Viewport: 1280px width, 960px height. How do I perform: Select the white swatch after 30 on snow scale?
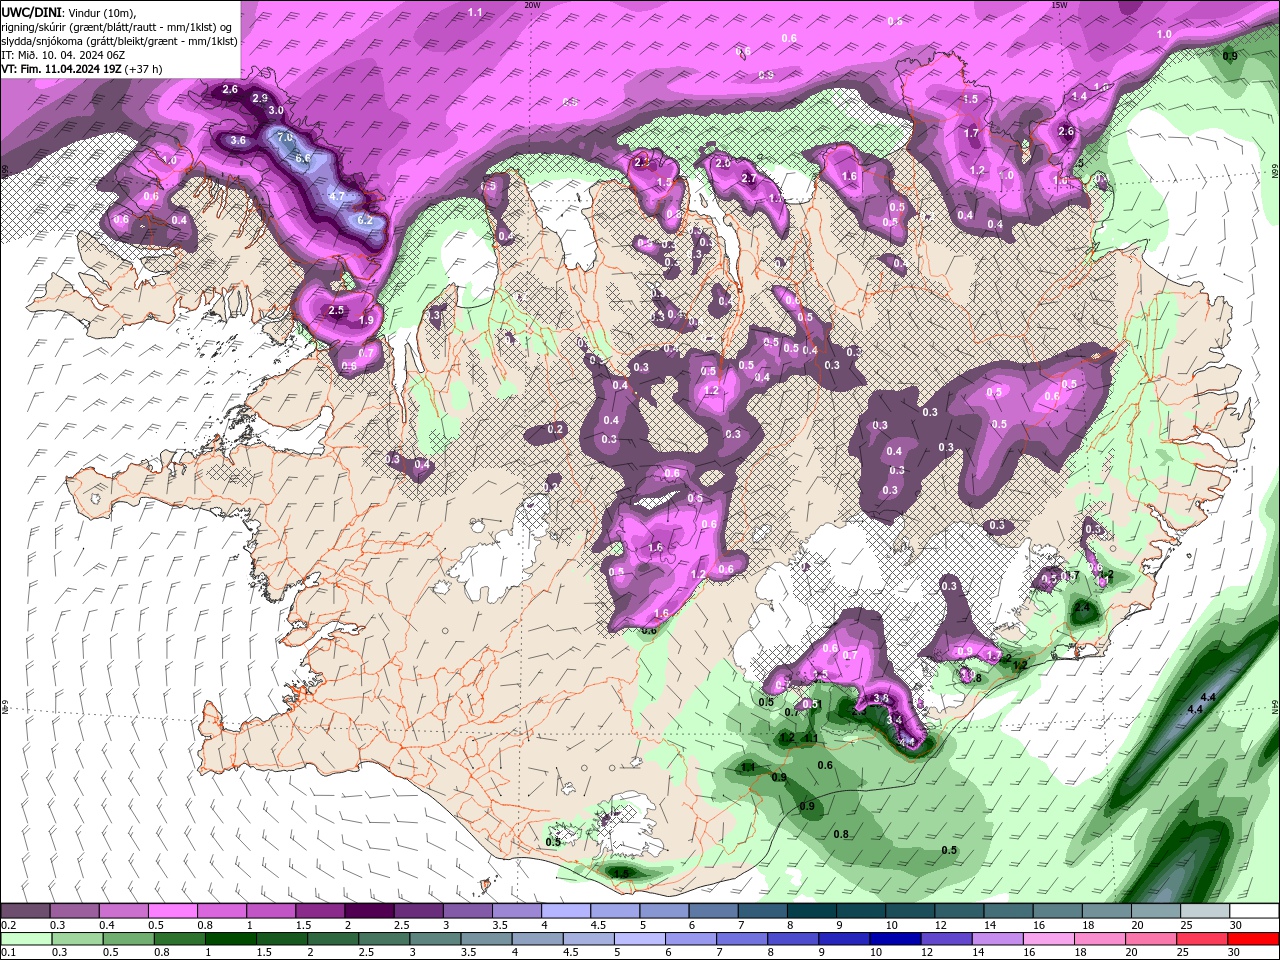click(1255, 911)
